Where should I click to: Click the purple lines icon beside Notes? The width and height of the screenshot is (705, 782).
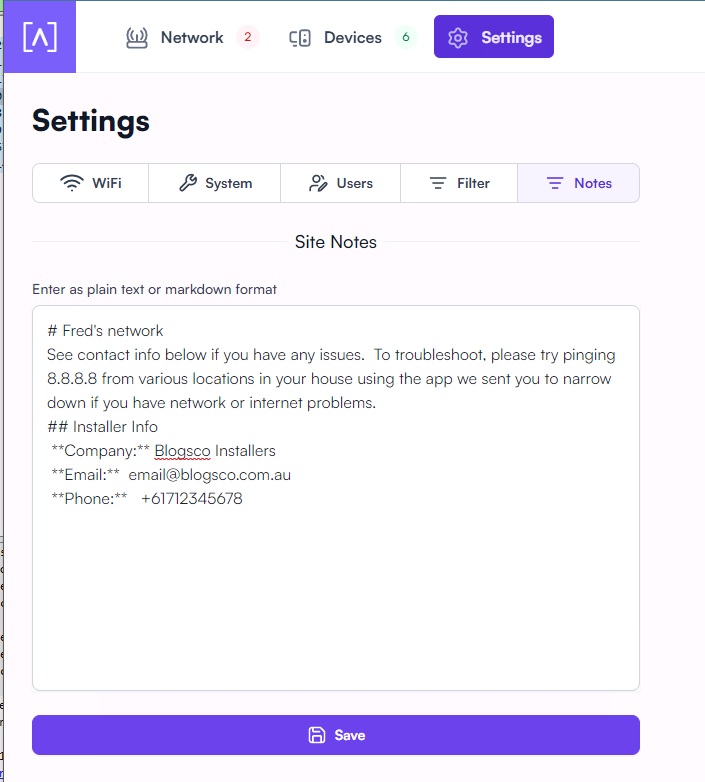pos(555,183)
